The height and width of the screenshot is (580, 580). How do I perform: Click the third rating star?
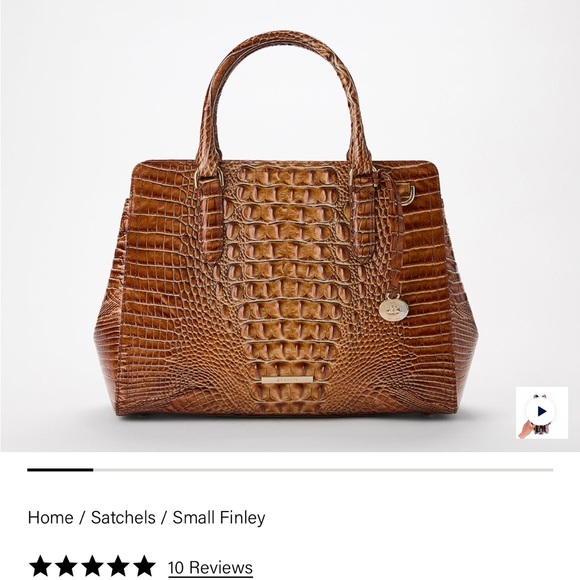[92, 566]
